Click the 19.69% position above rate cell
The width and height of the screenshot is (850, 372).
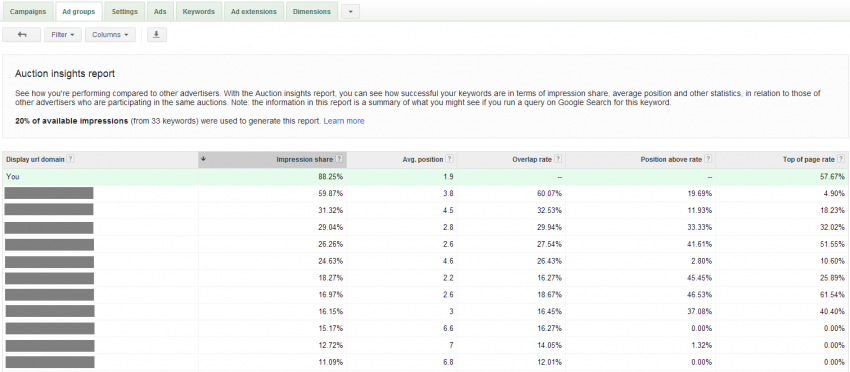(x=699, y=194)
